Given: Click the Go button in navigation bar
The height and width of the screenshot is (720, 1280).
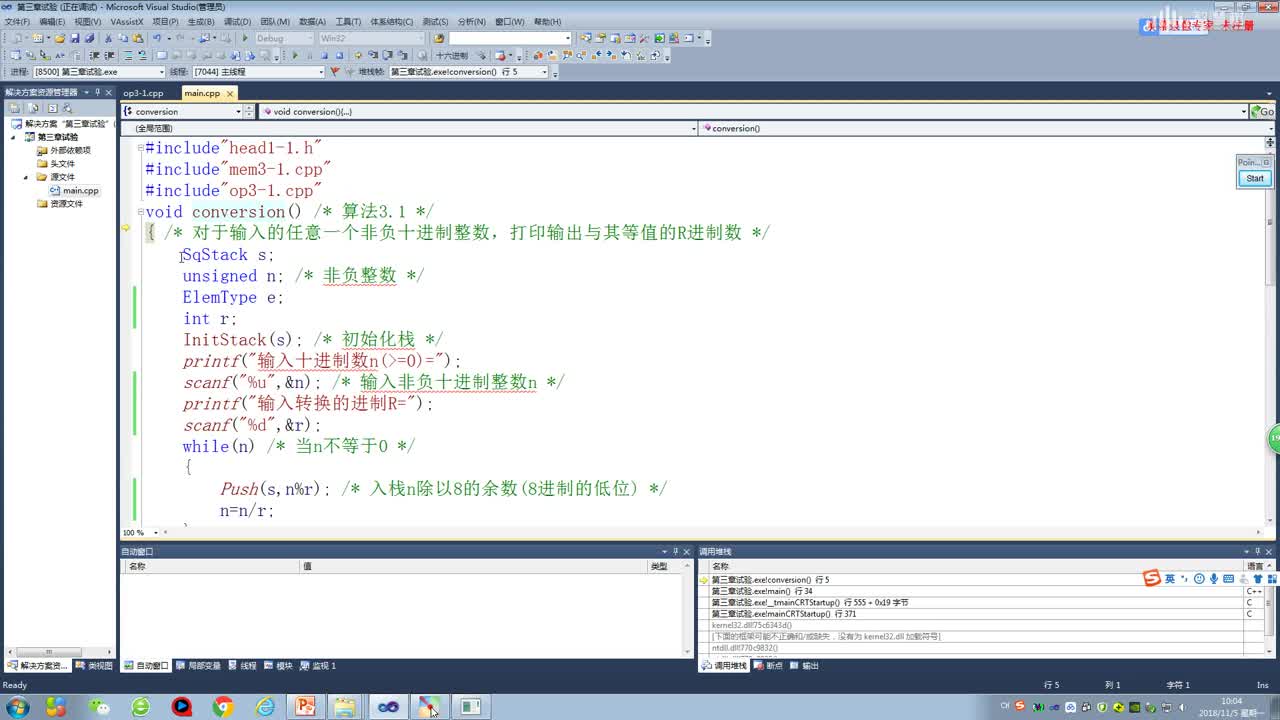Looking at the screenshot, I should click(1262, 112).
